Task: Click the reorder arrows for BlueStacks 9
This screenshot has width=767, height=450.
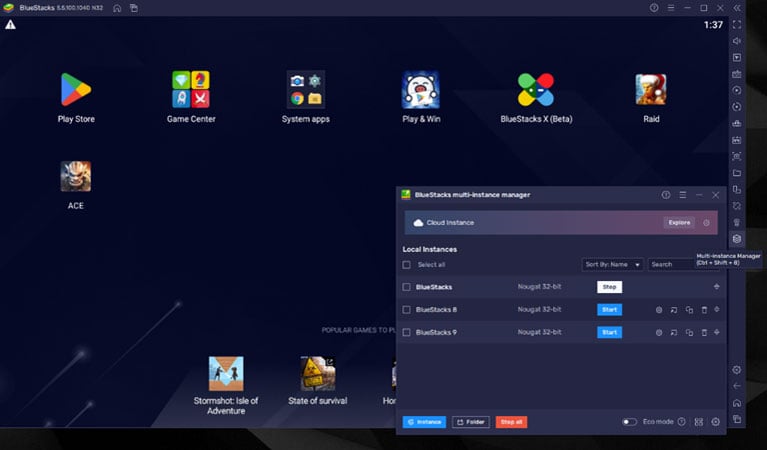Action: point(717,333)
